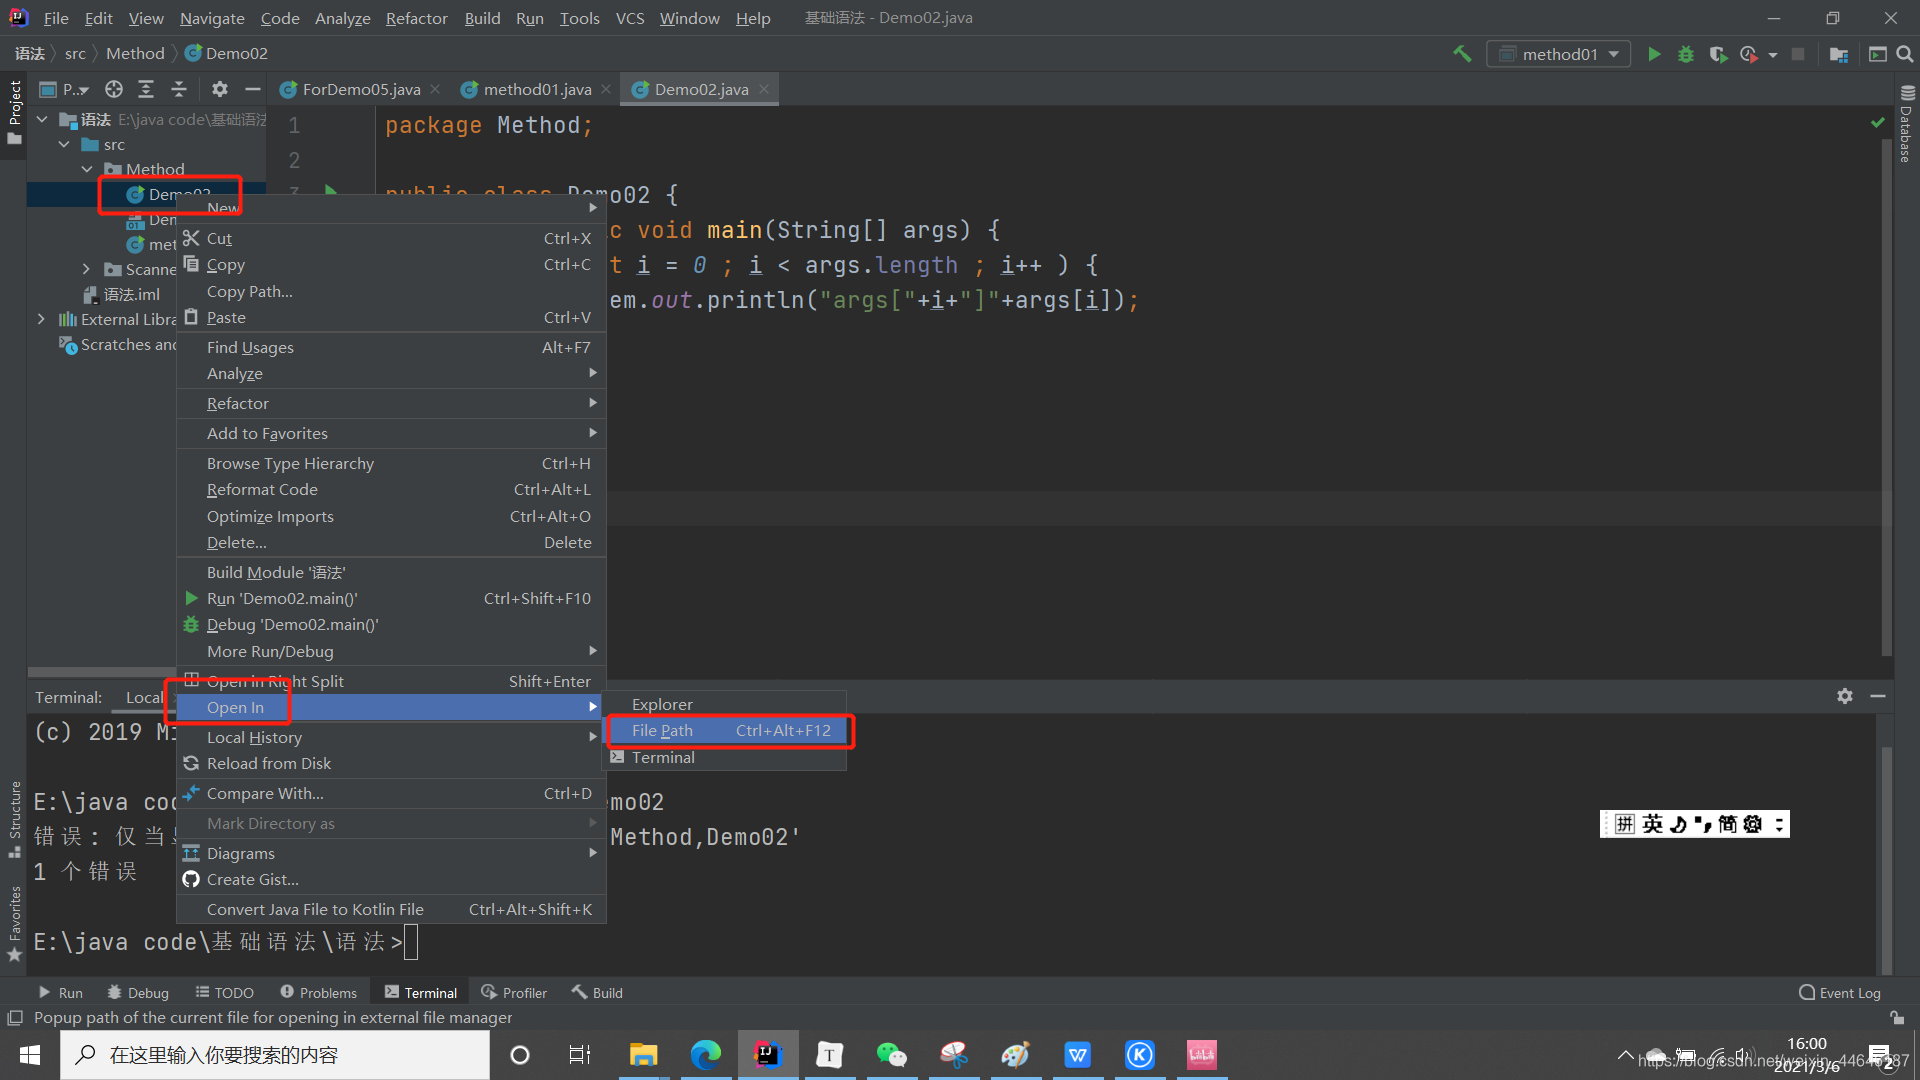Screen dimensions: 1920x1080
Task: Click the Reformat Code option
Action: click(x=262, y=488)
